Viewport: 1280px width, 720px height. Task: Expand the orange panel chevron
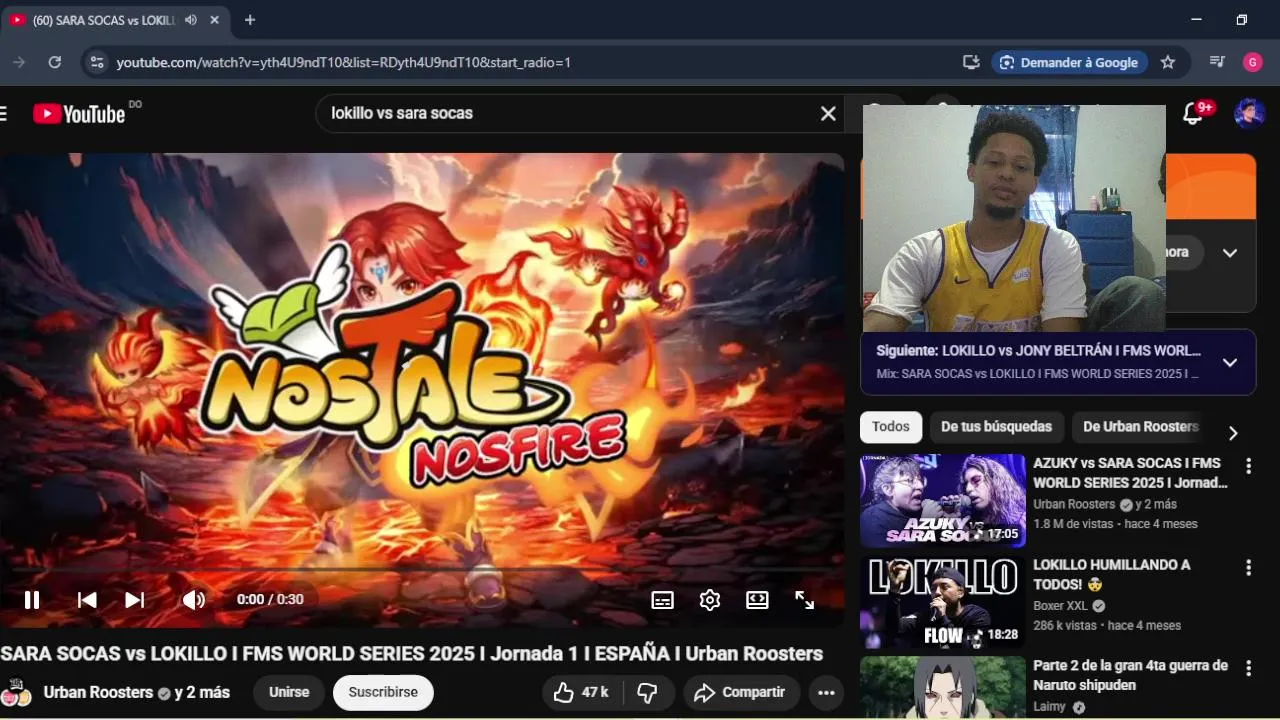[x=1230, y=252]
